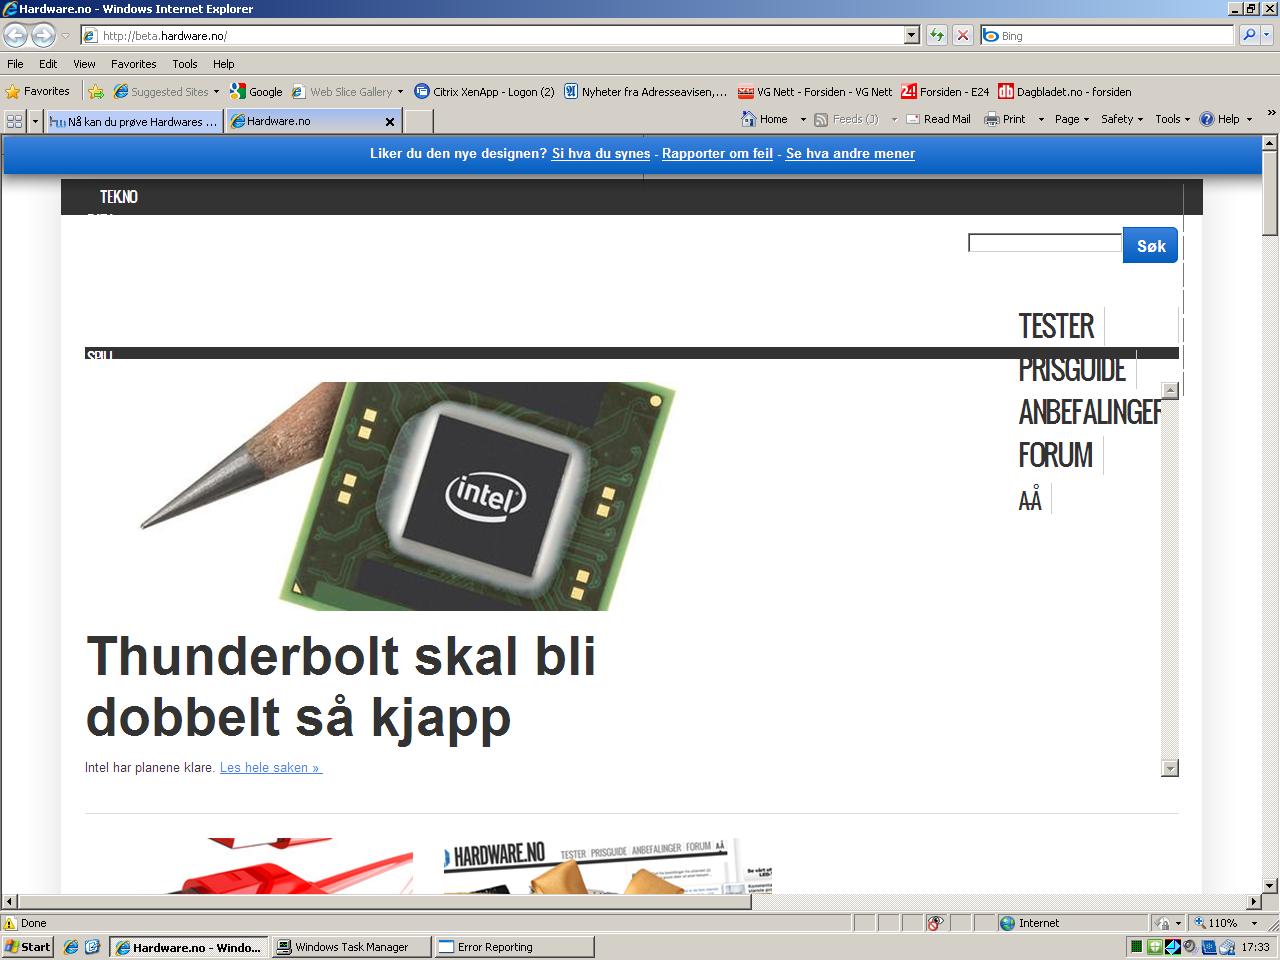This screenshot has height=960, width=1280.
Task: Click the pop-up blocker icon in status bar
Action: click(x=935, y=923)
